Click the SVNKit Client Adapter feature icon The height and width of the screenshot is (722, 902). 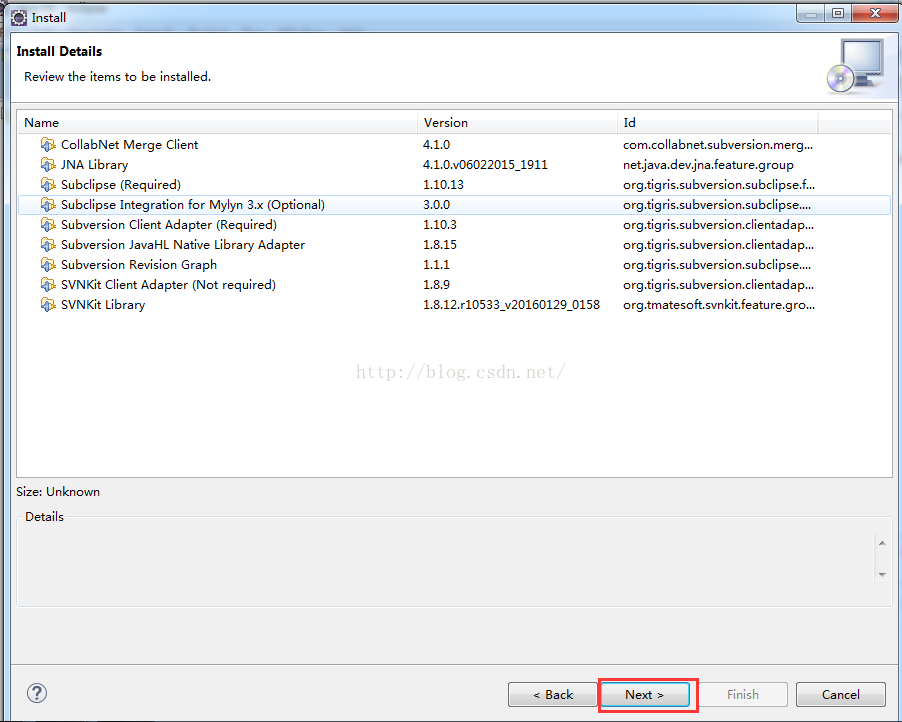point(48,285)
